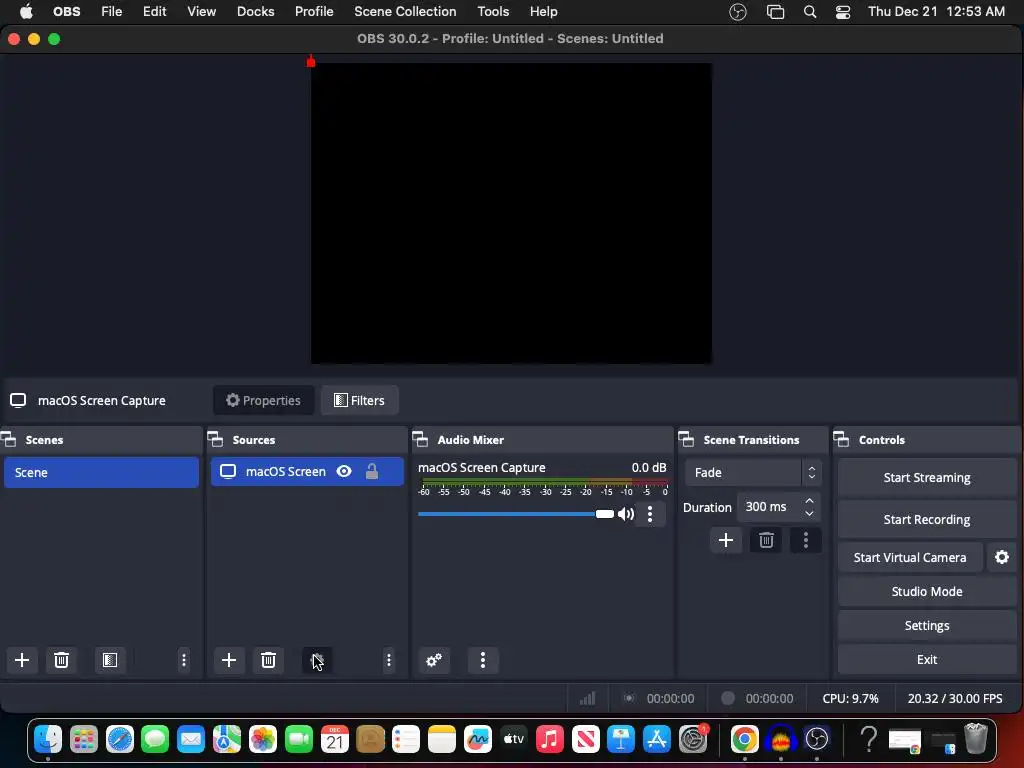Viewport: 1024px width, 768px height.
Task: Open the Fade transition dropdown
Action: (753, 472)
